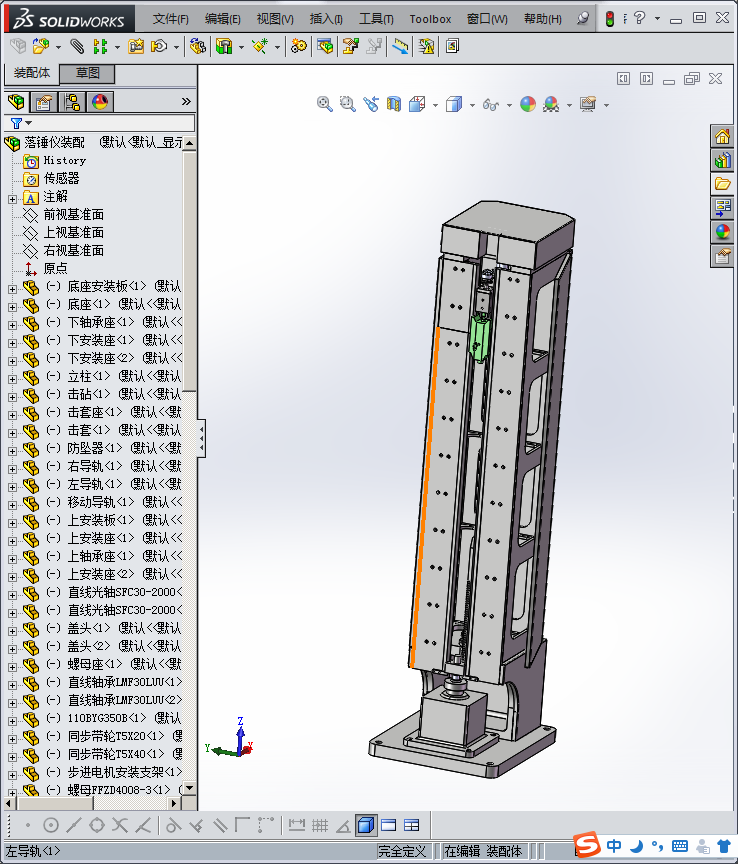Click the green highlighted part in the model
The height and width of the screenshot is (864, 738).
point(479,338)
